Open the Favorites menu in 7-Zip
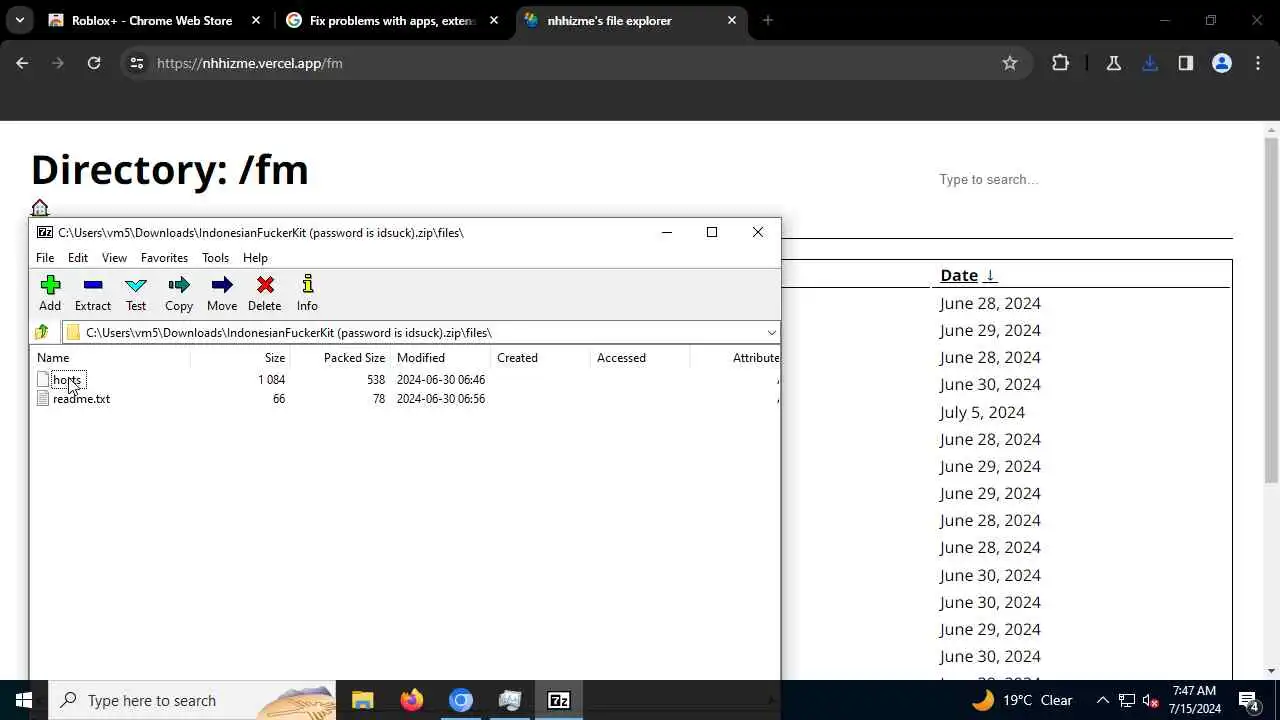The height and width of the screenshot is (720, 1280). 164,258
